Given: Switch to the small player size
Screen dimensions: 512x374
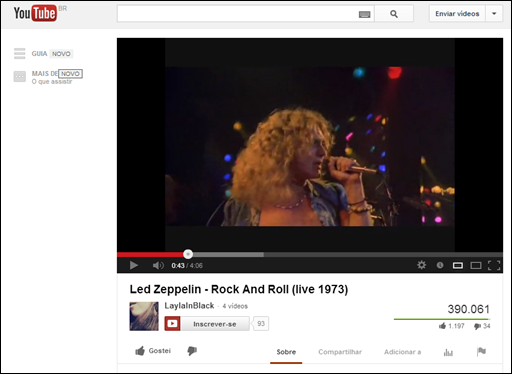Looking at the screenshot, I should coord(458,265).
